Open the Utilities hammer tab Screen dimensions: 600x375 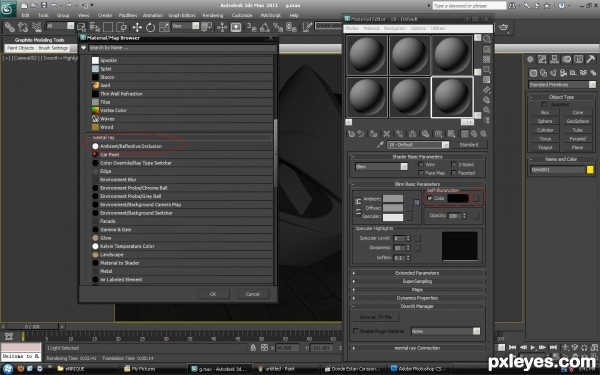click(590, 59)
